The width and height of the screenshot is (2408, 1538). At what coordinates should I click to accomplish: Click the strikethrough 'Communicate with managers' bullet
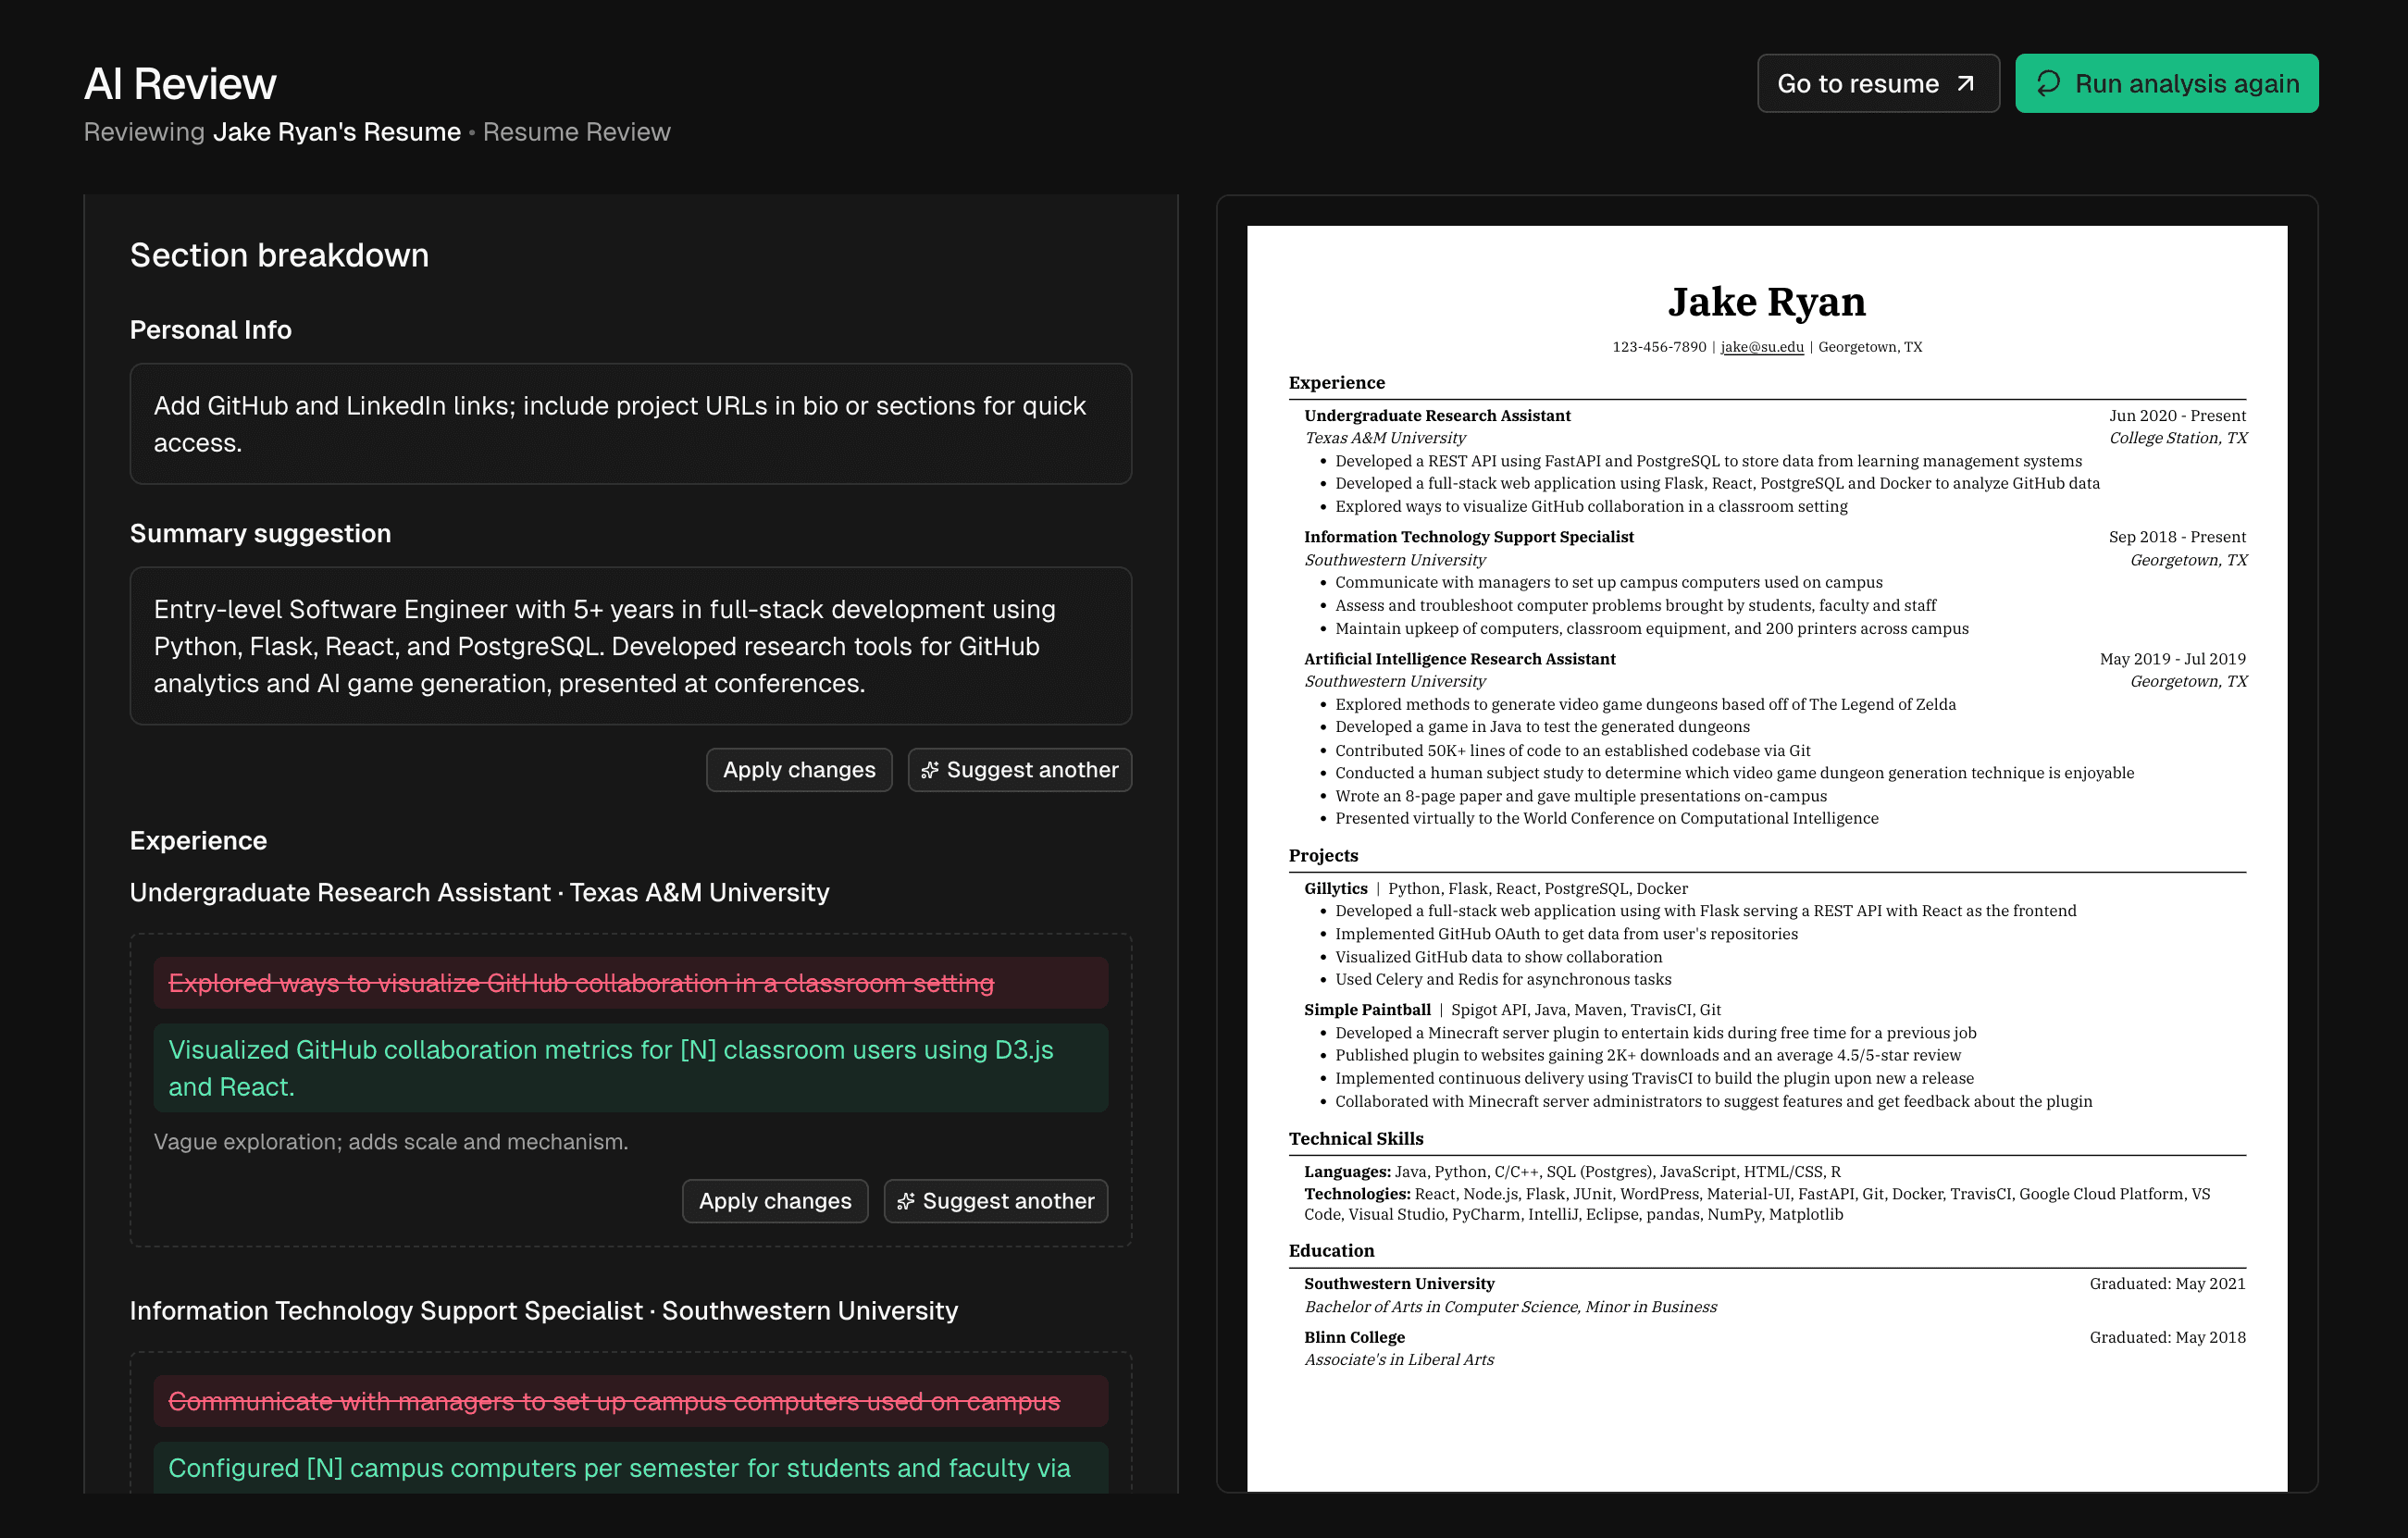tap(614, 1401)
